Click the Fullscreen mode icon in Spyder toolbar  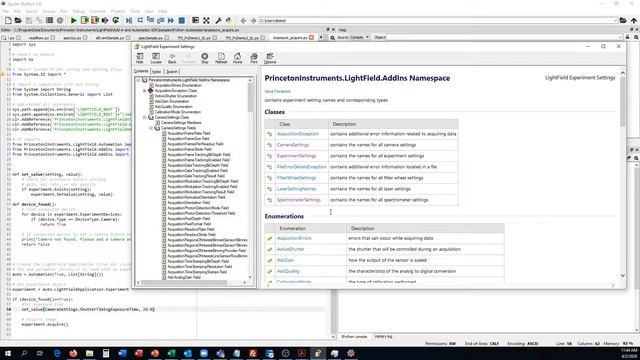coord(207,20)
